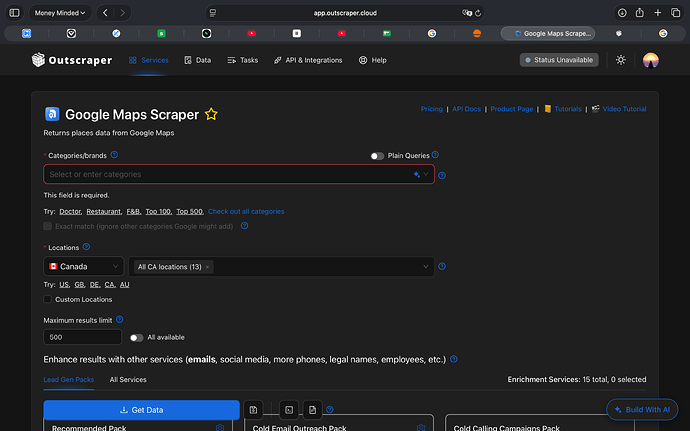
Task: Open settings gear on Recommended Pack
Action: point(220,427)
